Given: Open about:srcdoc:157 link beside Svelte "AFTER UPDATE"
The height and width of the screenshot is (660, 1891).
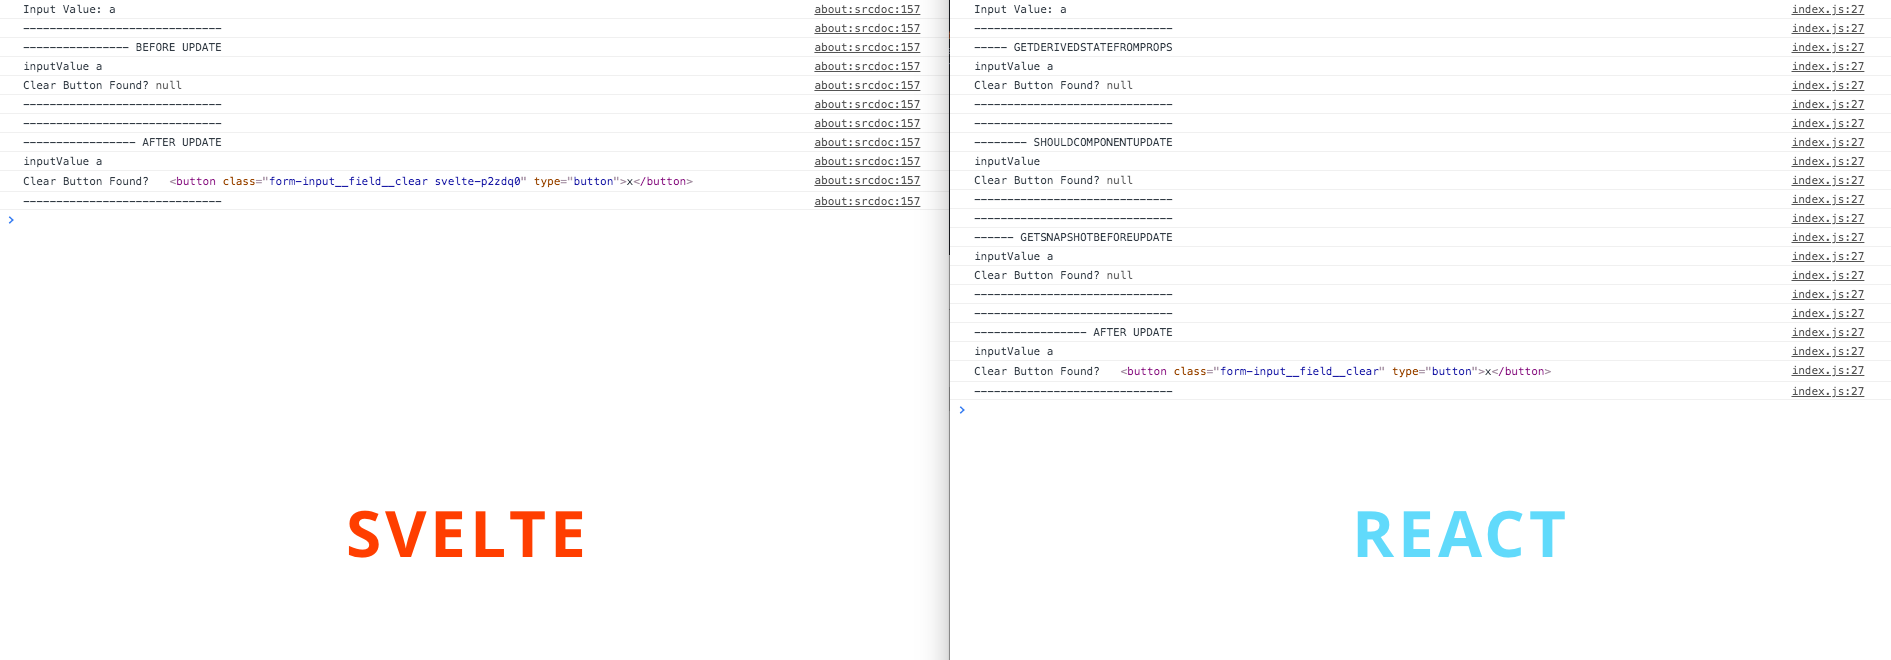Looking at the screenshot, I should [x=867, y=142].
